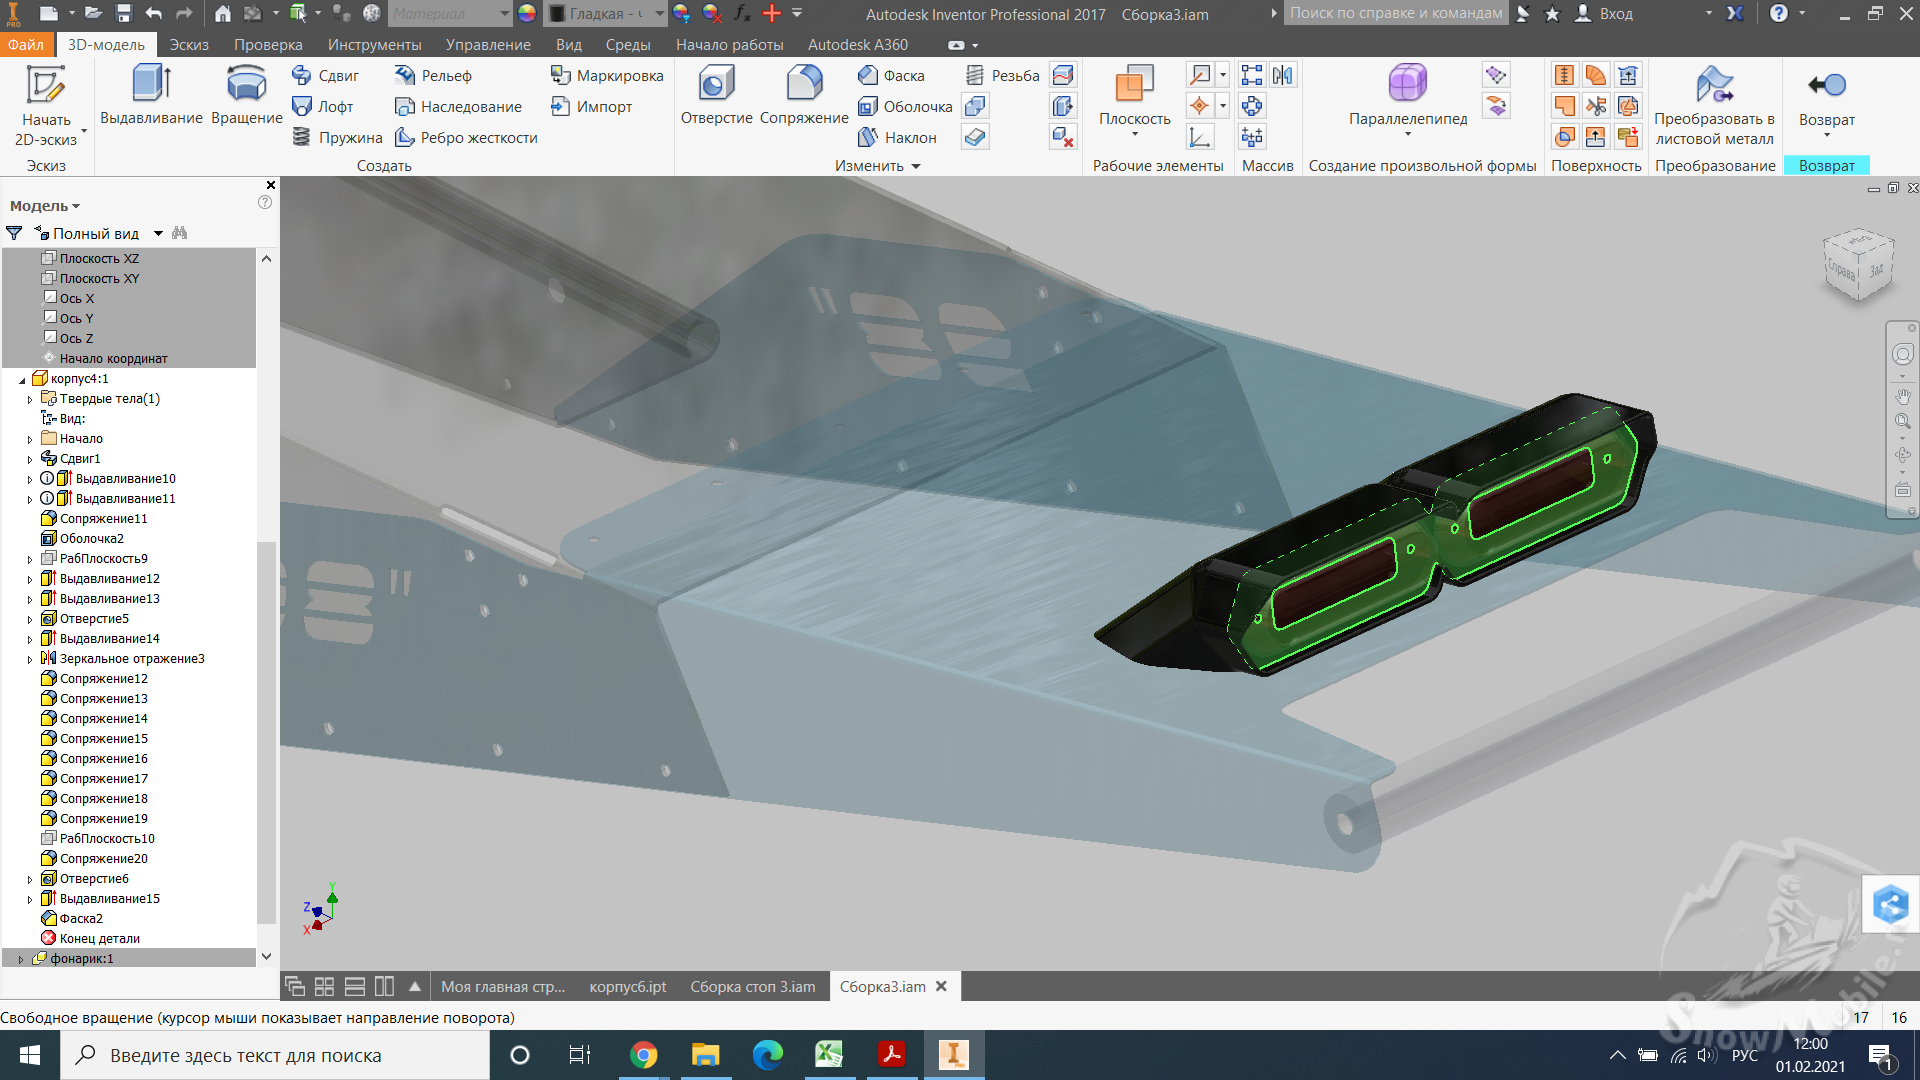Select the Ребро жесткости rib tool
Image resolution: width=1920 pixels, height=1080 pixels.
466,137
